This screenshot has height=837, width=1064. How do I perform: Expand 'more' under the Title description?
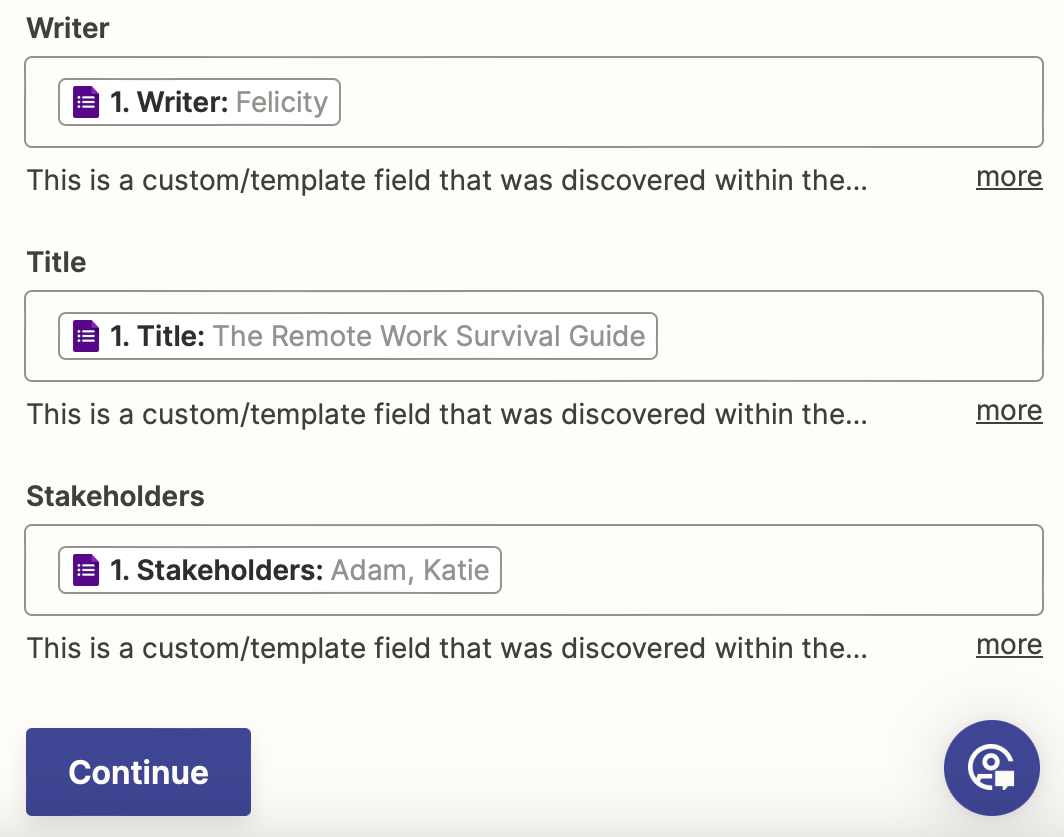(x=1009, y=411)
